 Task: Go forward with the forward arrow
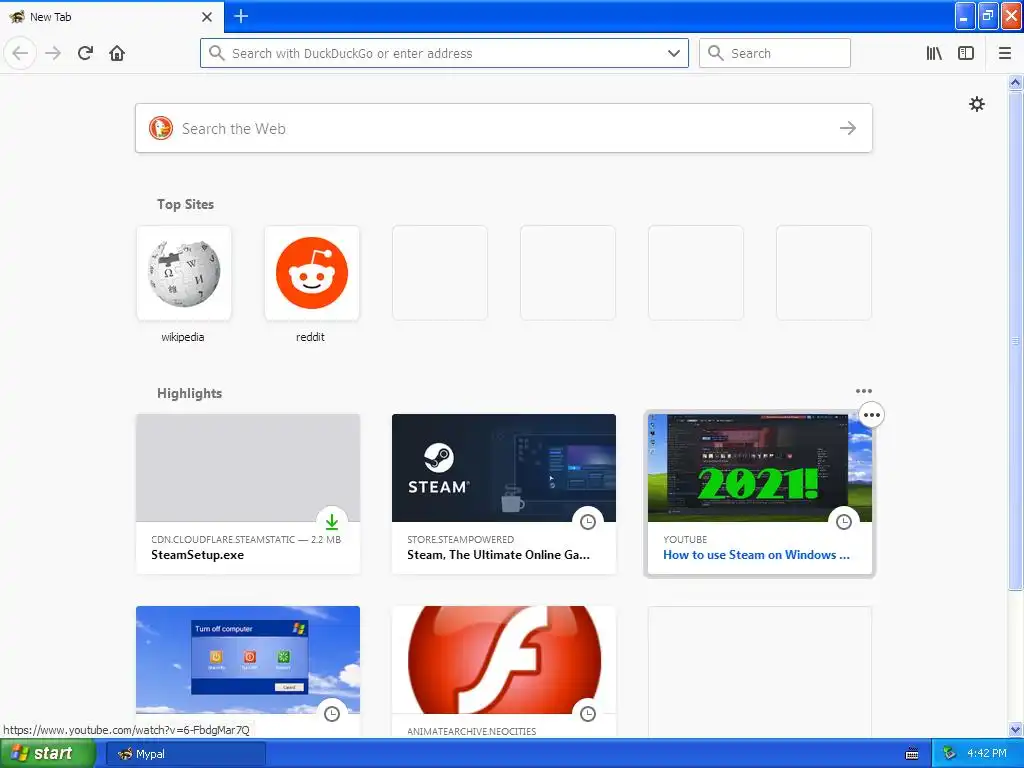click(x=53, y=53)
